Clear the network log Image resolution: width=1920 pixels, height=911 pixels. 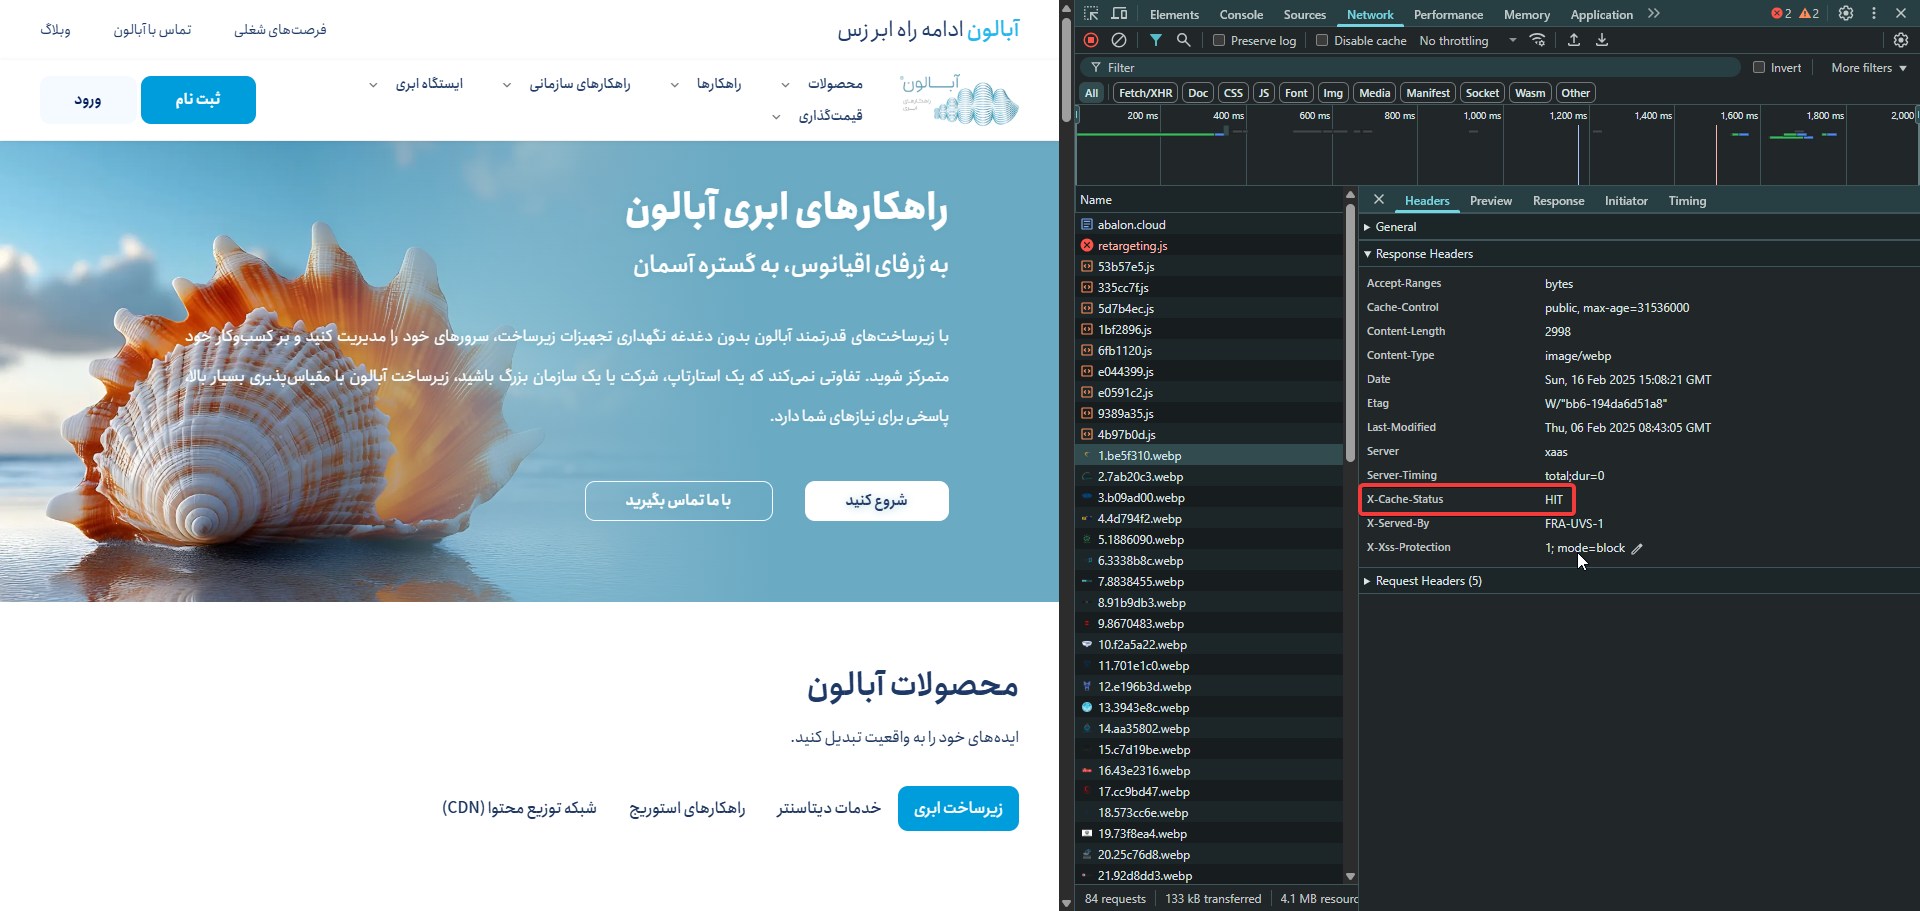click(x=1119, y=40)
